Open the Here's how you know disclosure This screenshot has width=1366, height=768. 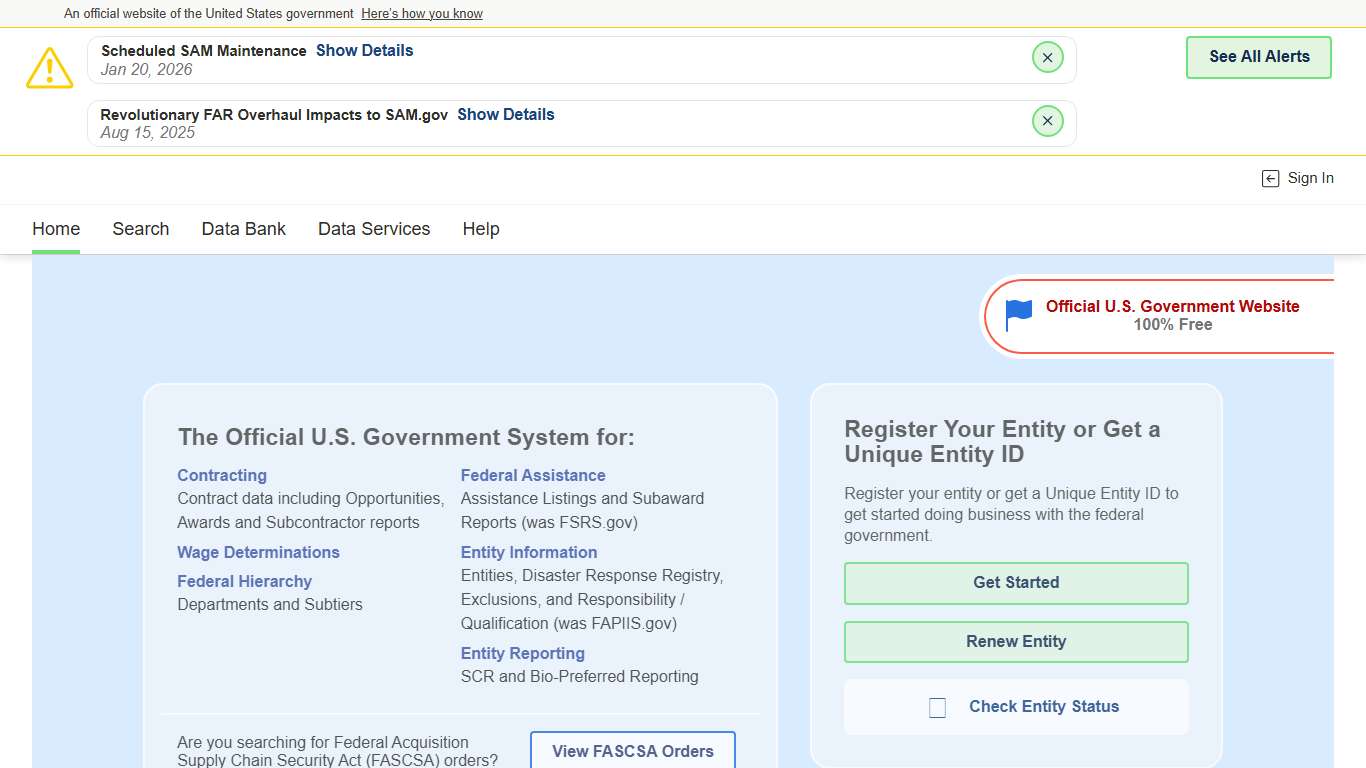421,13
